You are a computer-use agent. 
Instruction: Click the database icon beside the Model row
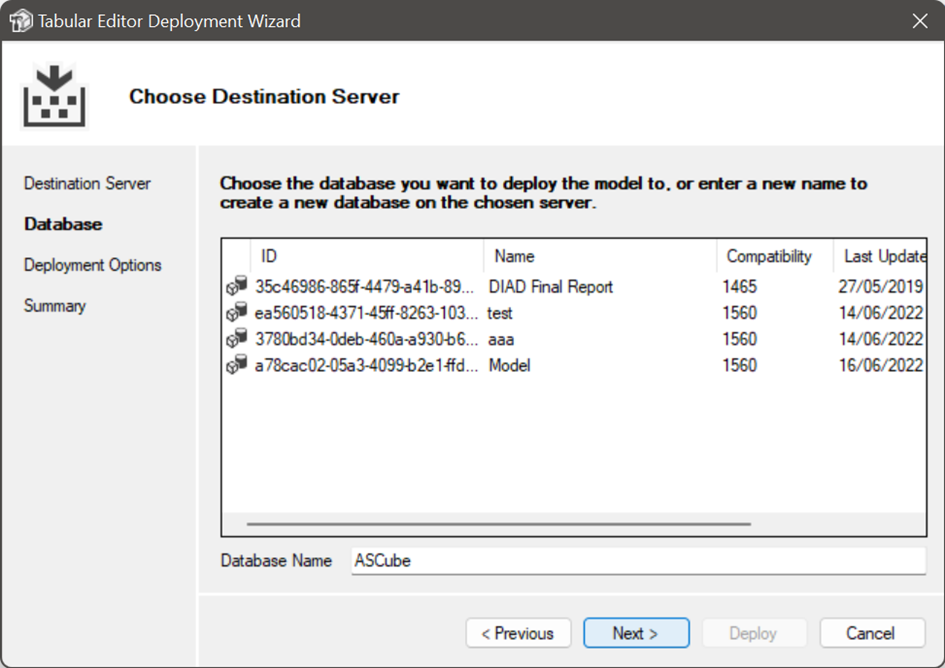(236, 366)
